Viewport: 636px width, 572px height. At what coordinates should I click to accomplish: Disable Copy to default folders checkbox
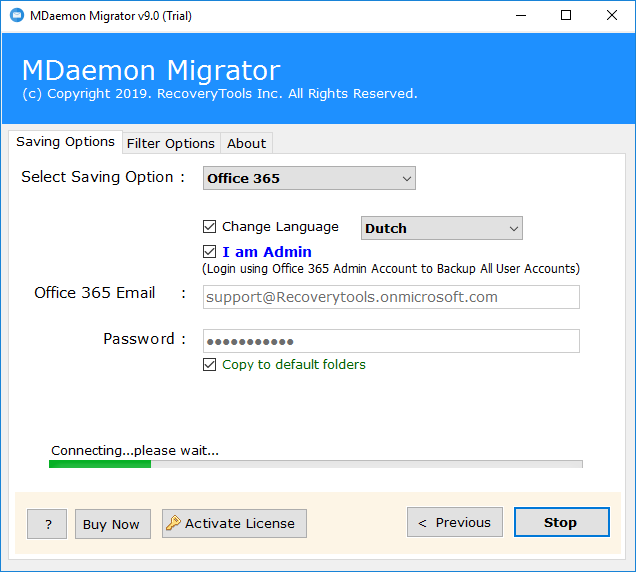[x=209, y=364]
